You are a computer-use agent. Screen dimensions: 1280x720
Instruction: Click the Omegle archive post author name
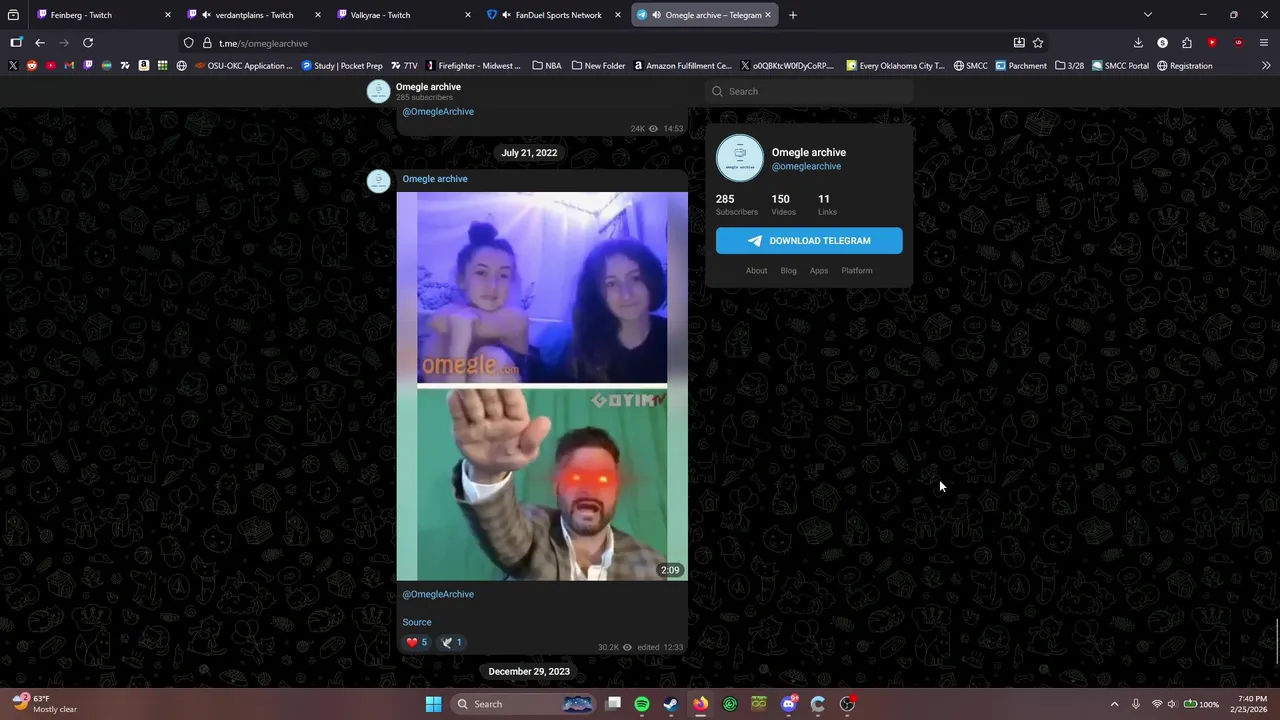435,179
